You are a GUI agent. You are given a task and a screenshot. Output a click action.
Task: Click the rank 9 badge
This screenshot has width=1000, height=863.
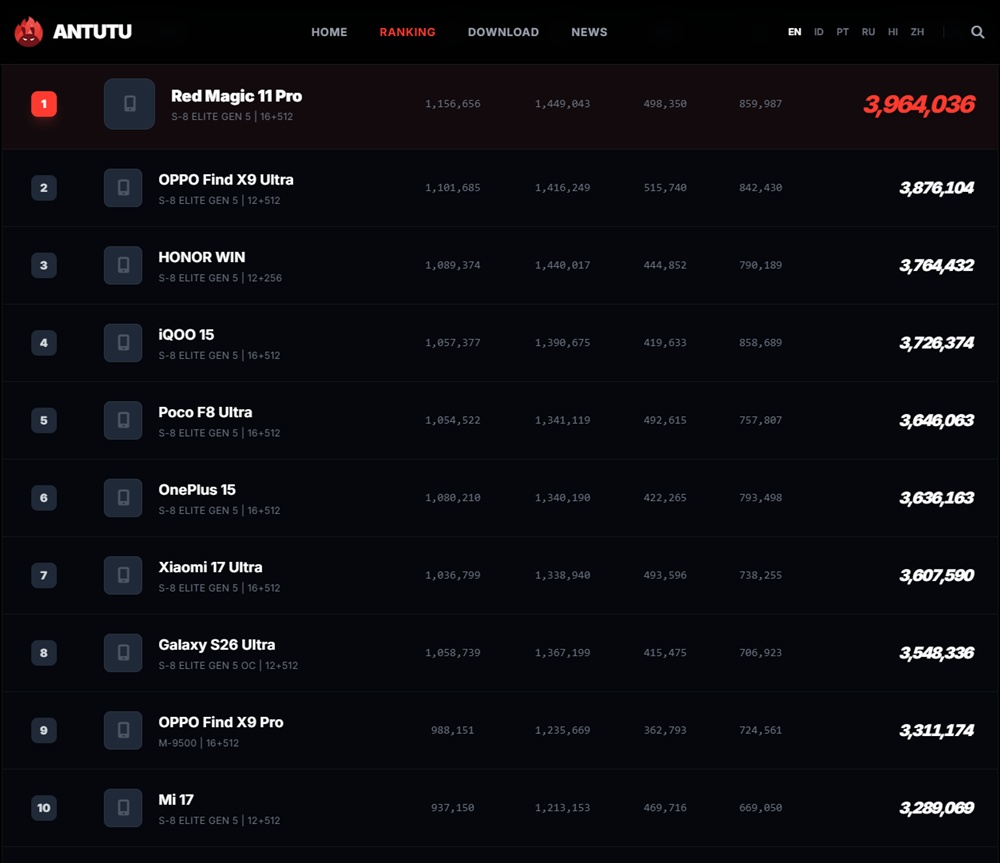point(44,730)
